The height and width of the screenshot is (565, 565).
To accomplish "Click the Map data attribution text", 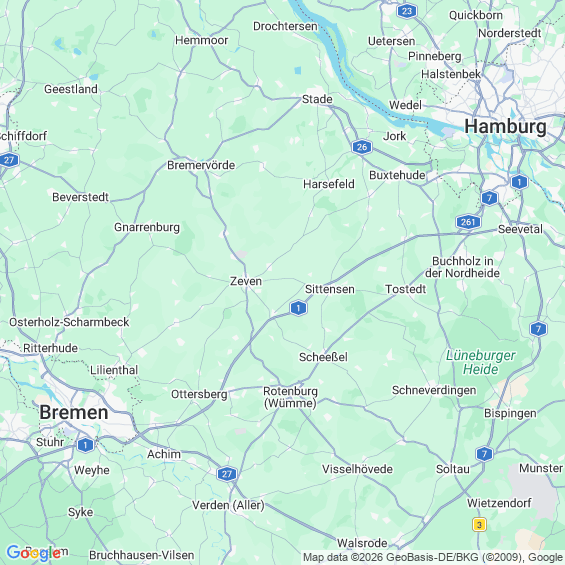I will pos(433,557).
